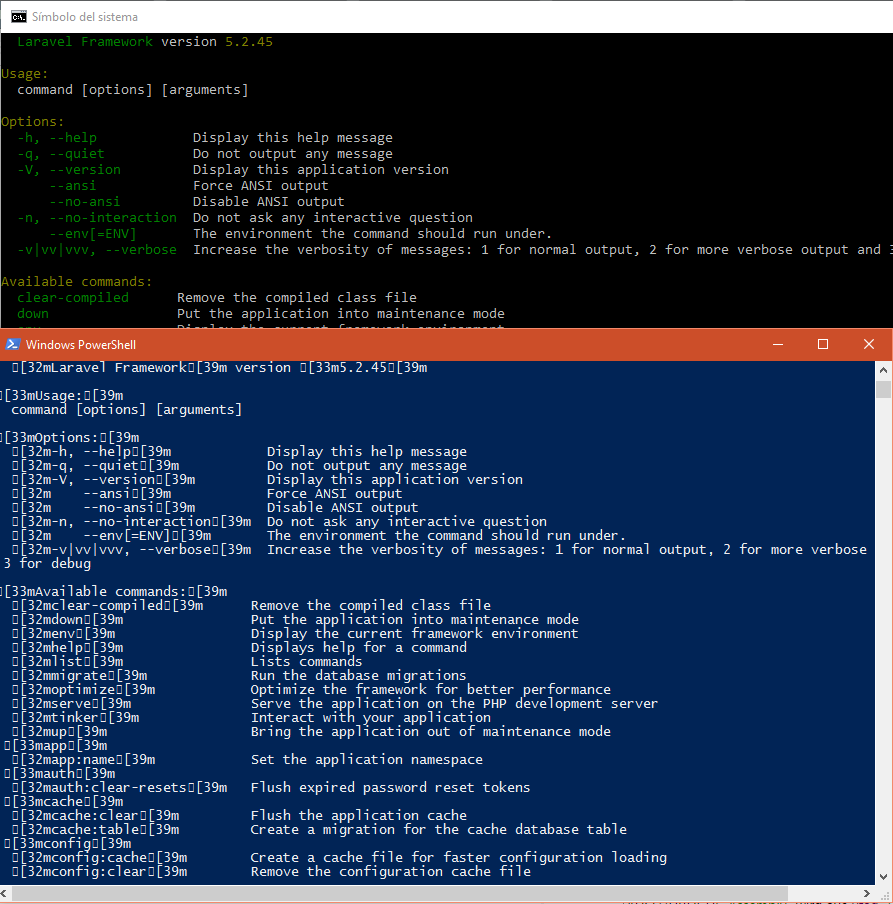
Task: Click the PowerShell vertical scrollbar thumb
Action: [x=883, y=389]
